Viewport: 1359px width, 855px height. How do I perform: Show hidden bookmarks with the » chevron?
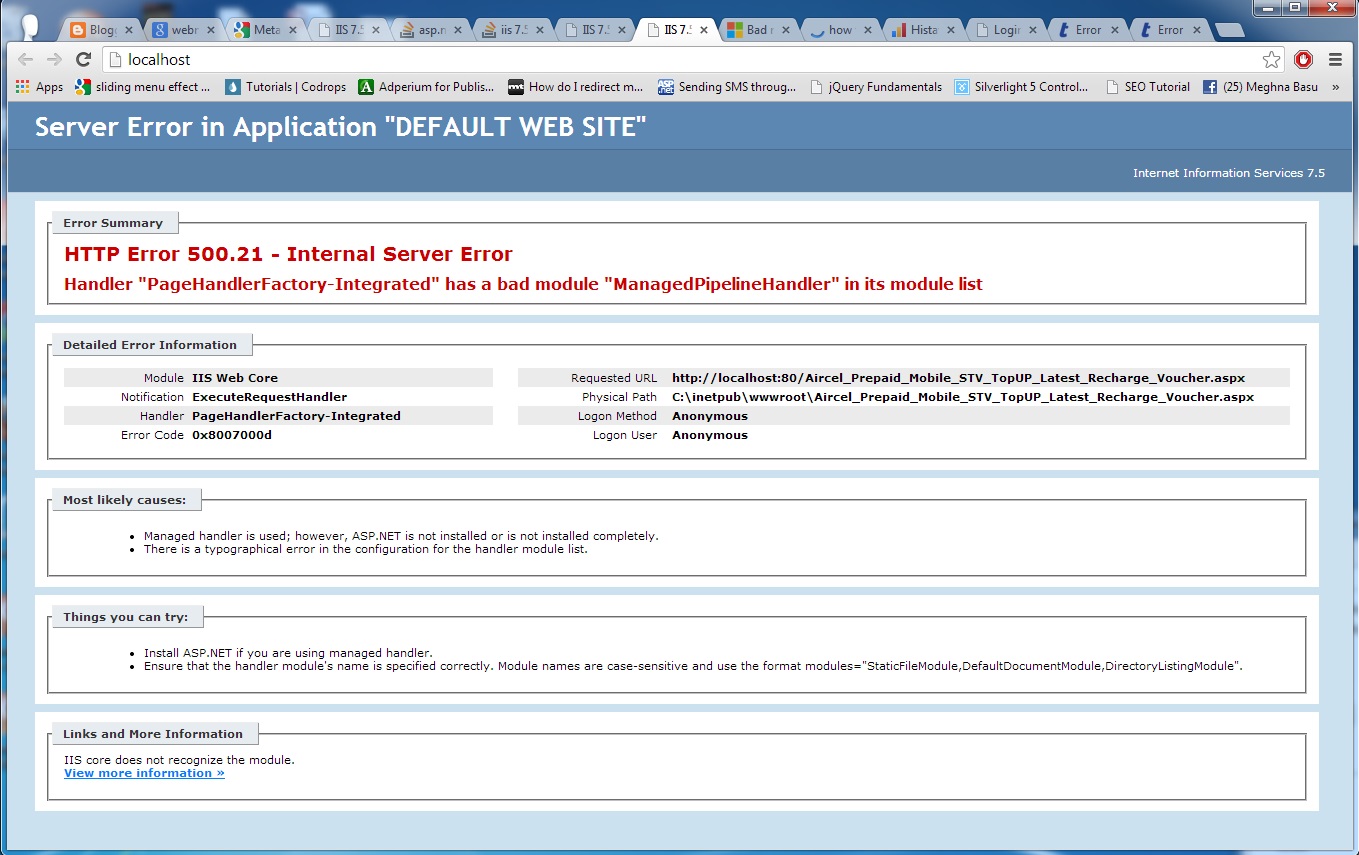pos(1335,87)
